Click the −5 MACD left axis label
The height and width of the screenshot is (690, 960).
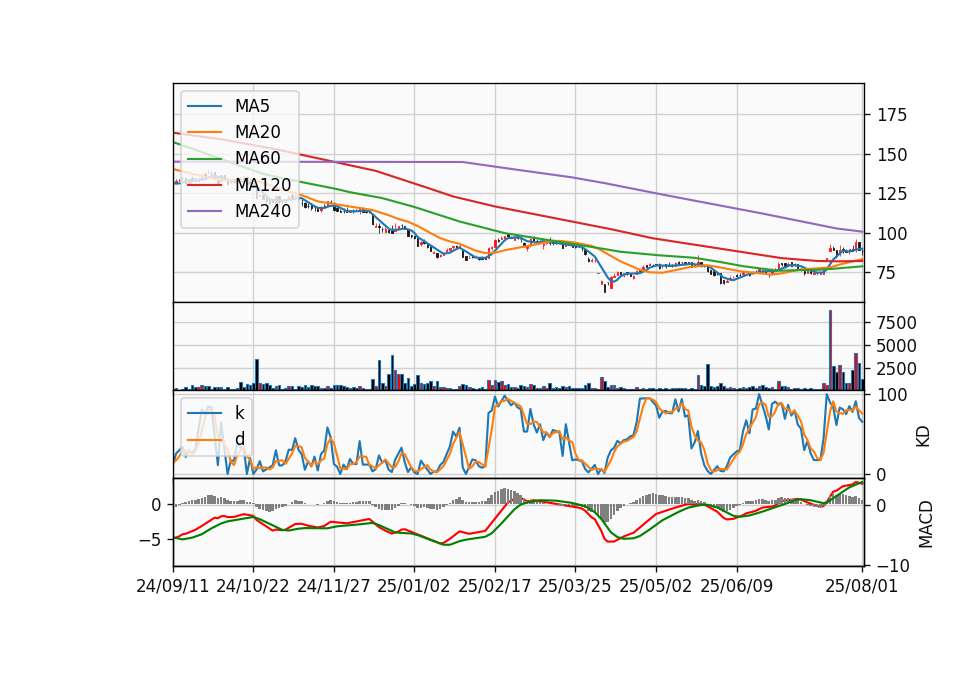click(x=151, y=540)
